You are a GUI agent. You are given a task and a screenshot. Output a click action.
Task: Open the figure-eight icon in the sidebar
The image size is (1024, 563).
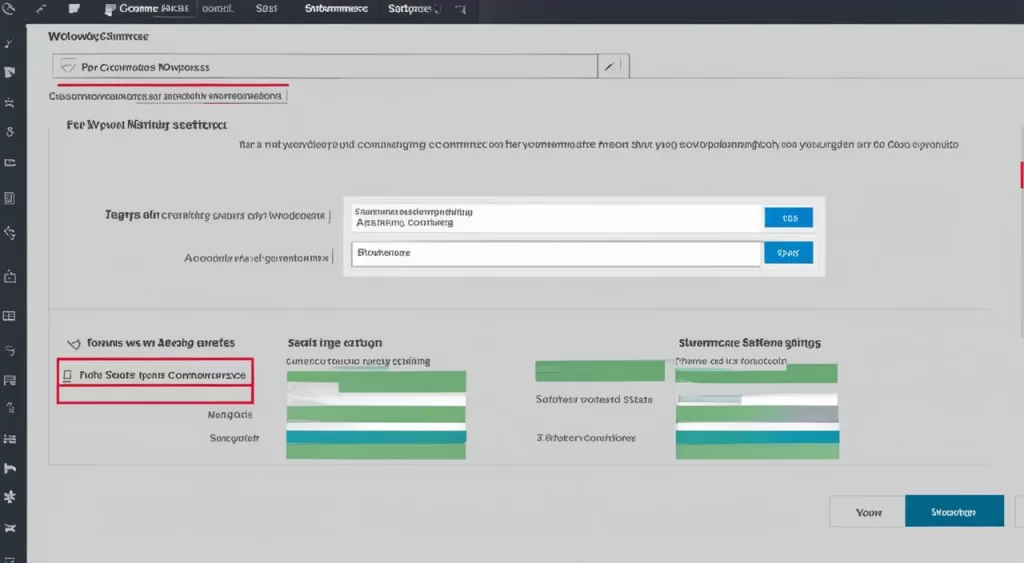pyautogui.click(x=9, y=132)
